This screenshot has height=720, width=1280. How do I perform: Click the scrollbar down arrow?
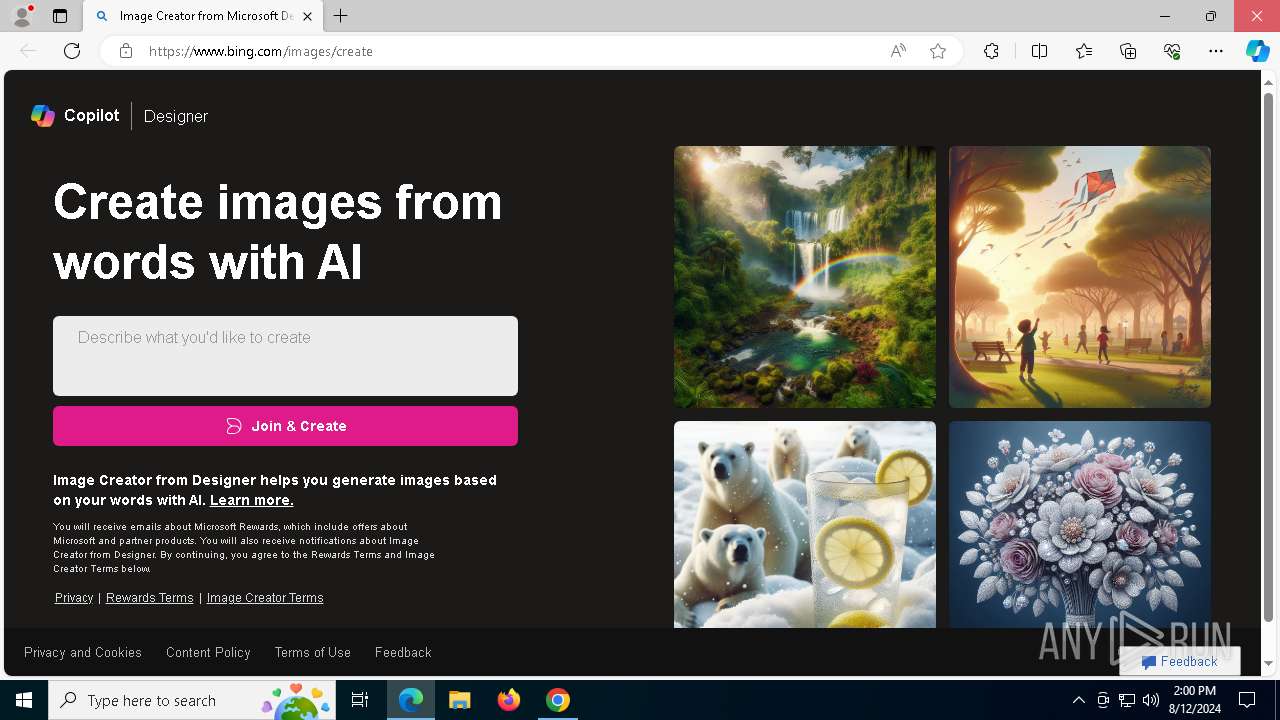coord(1270,663)
